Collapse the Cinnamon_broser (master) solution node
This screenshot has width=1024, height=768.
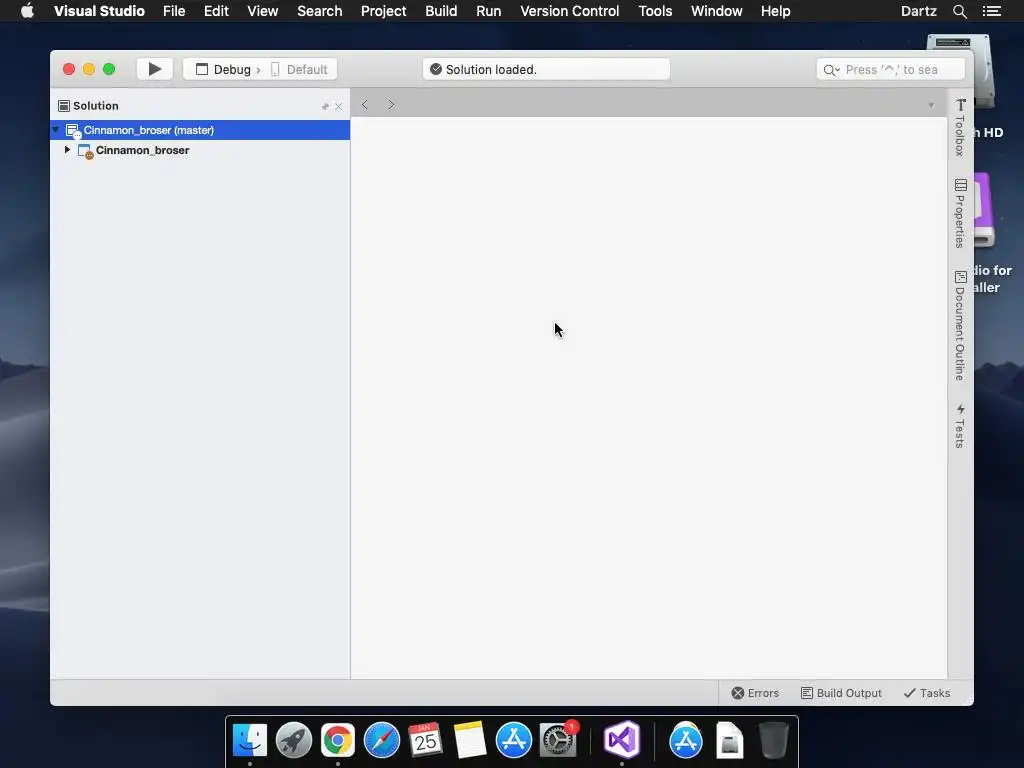(56, 130)
